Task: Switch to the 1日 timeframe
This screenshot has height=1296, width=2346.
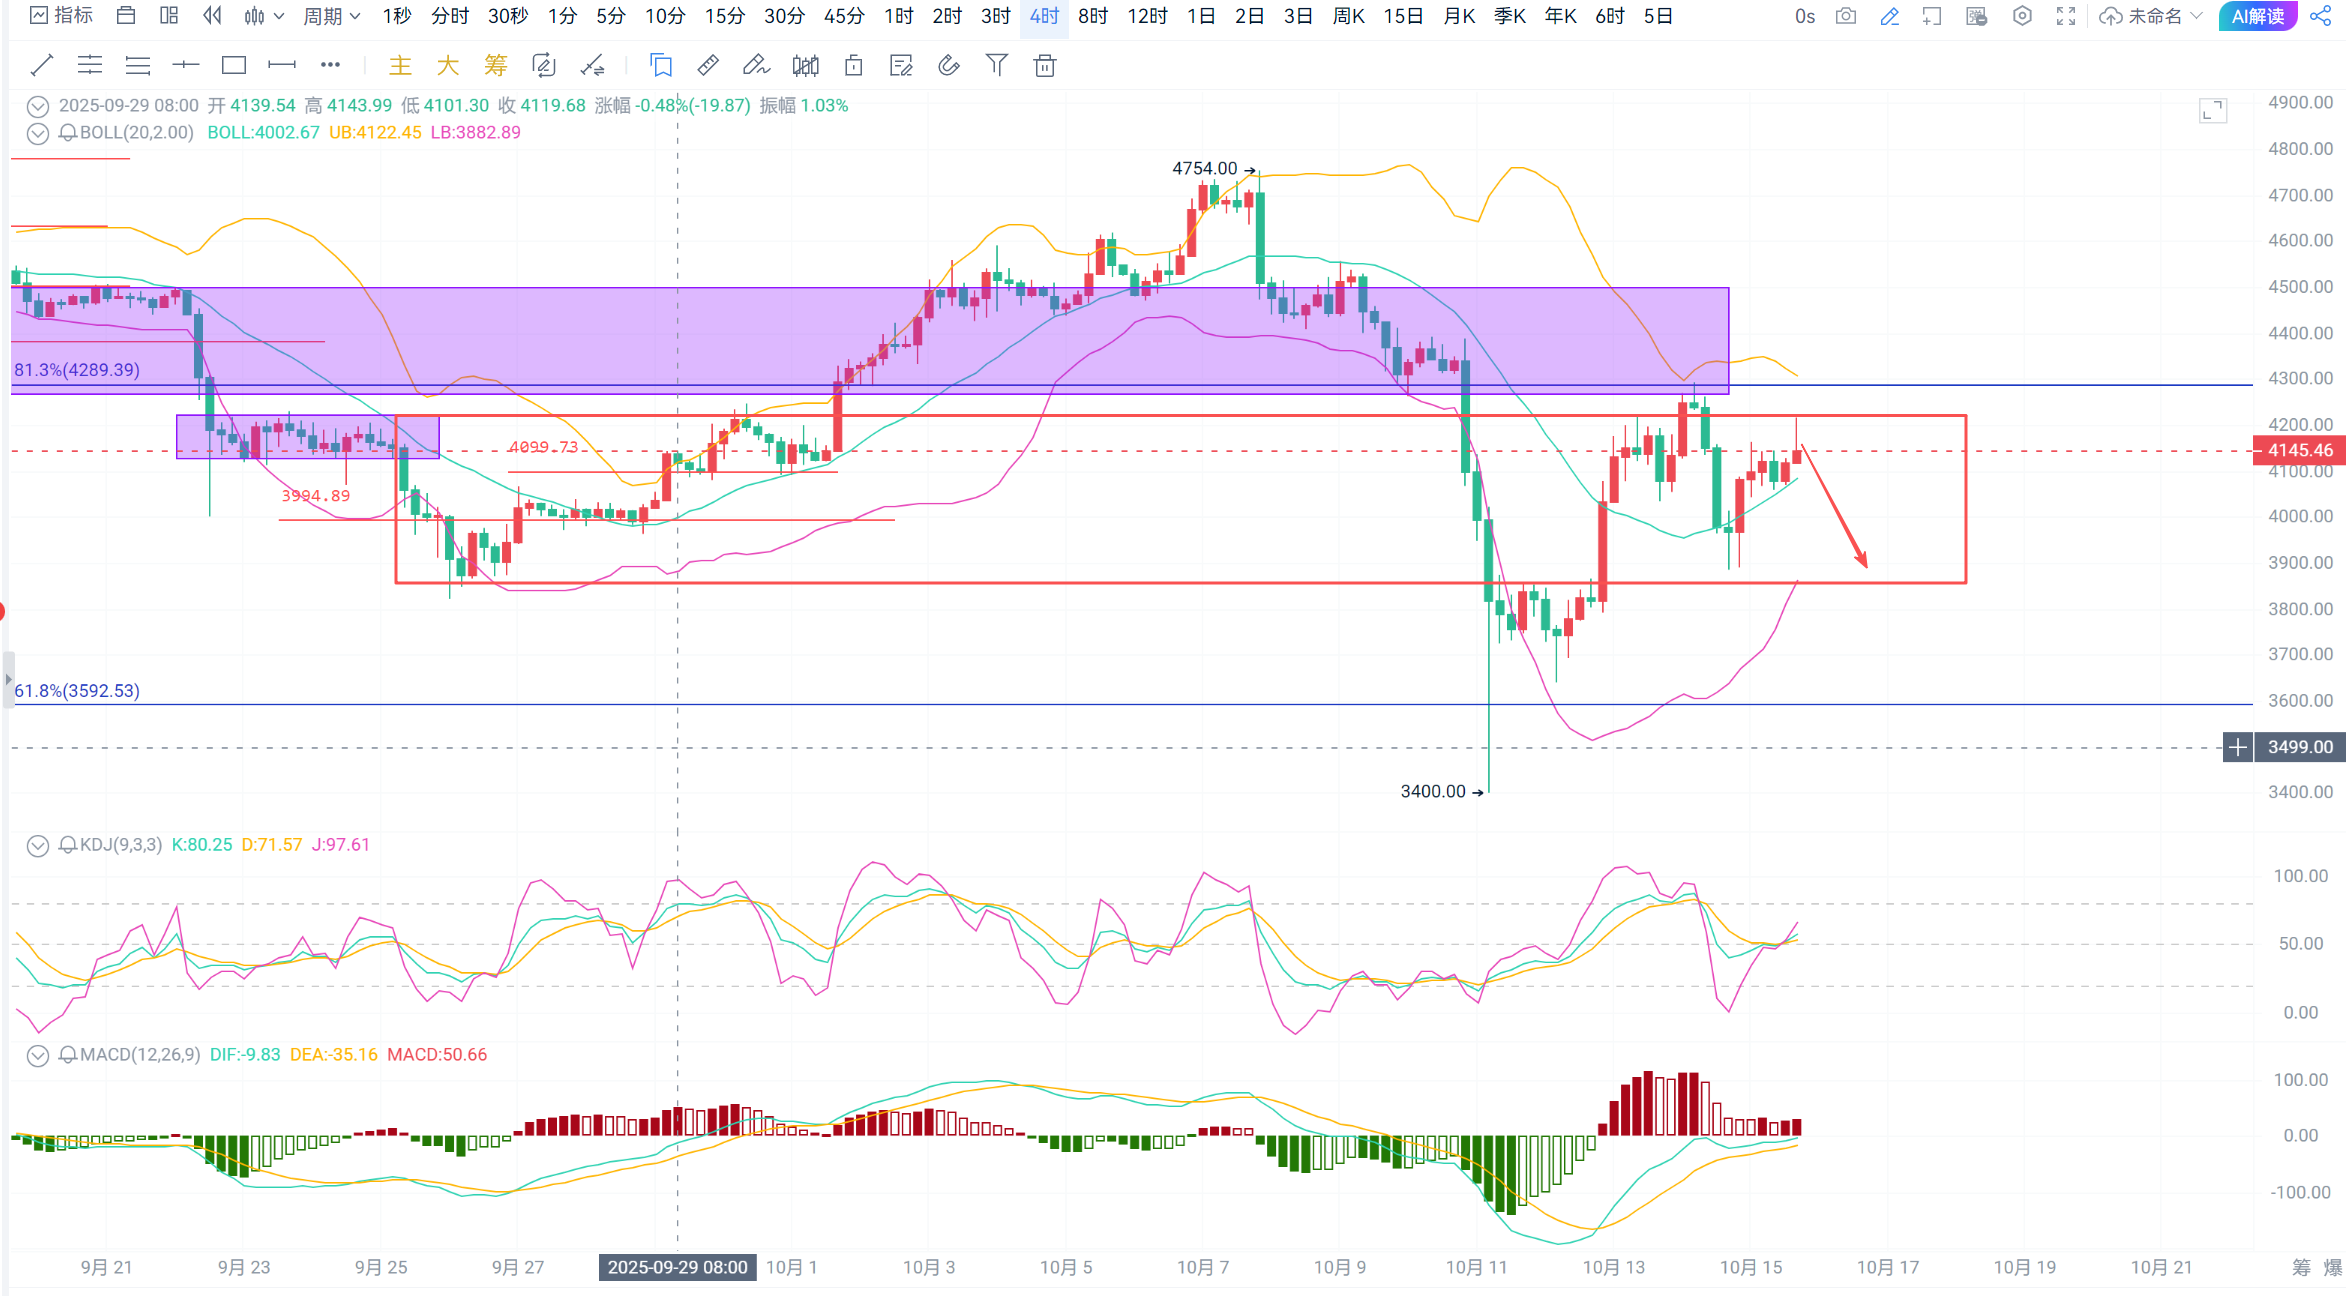Action: pos(1200,16)
